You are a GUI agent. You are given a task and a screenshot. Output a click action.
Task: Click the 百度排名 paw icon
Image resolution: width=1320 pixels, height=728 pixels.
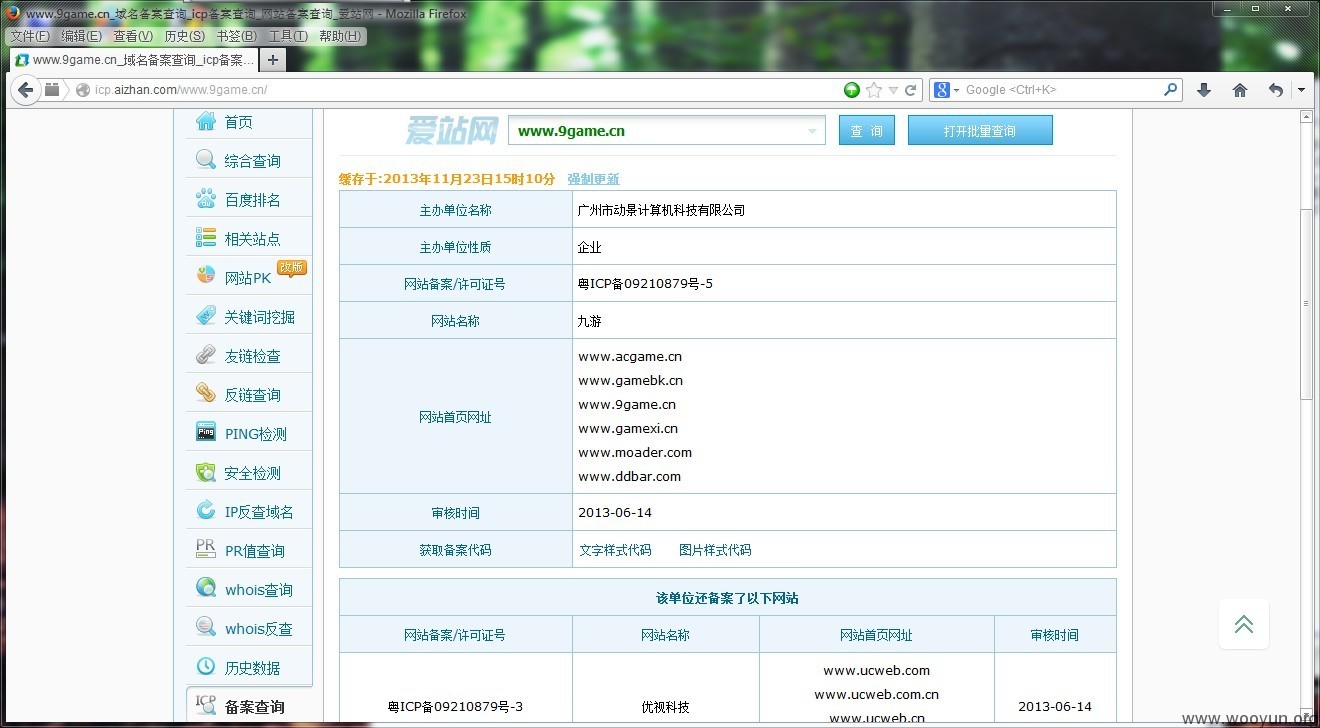(x=206, y=199)
